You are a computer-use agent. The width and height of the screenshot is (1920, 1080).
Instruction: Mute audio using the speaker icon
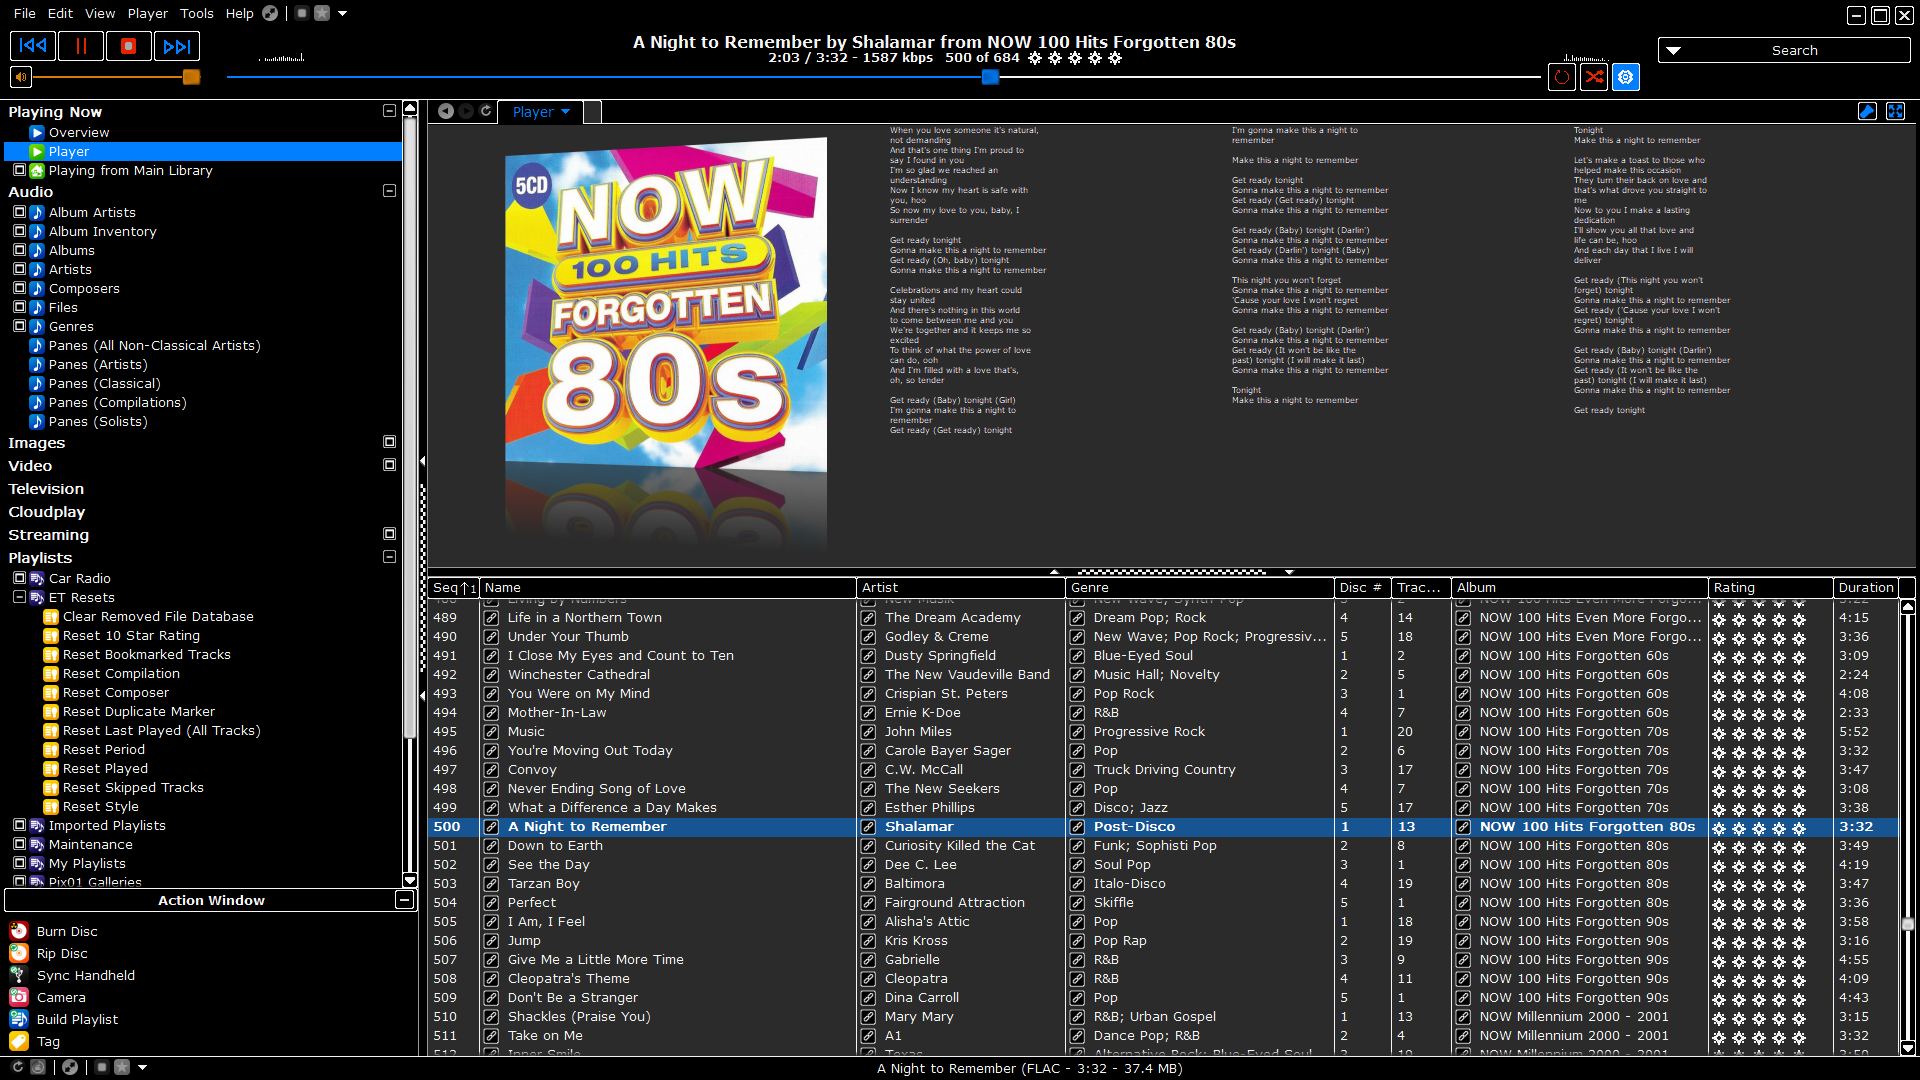pyautogui.click(x=21, y=77)
